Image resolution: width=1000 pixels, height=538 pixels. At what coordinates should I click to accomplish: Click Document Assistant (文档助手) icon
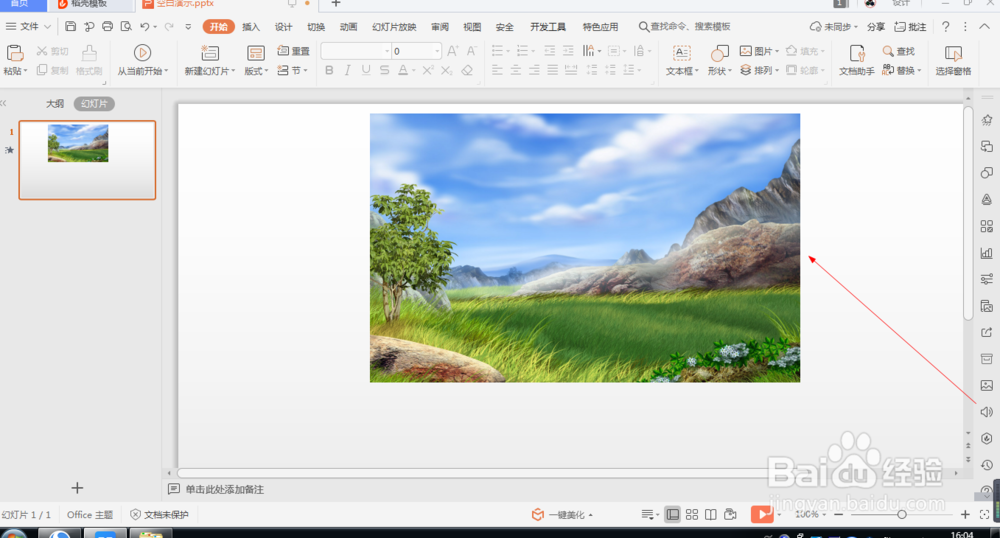(857, 53)
